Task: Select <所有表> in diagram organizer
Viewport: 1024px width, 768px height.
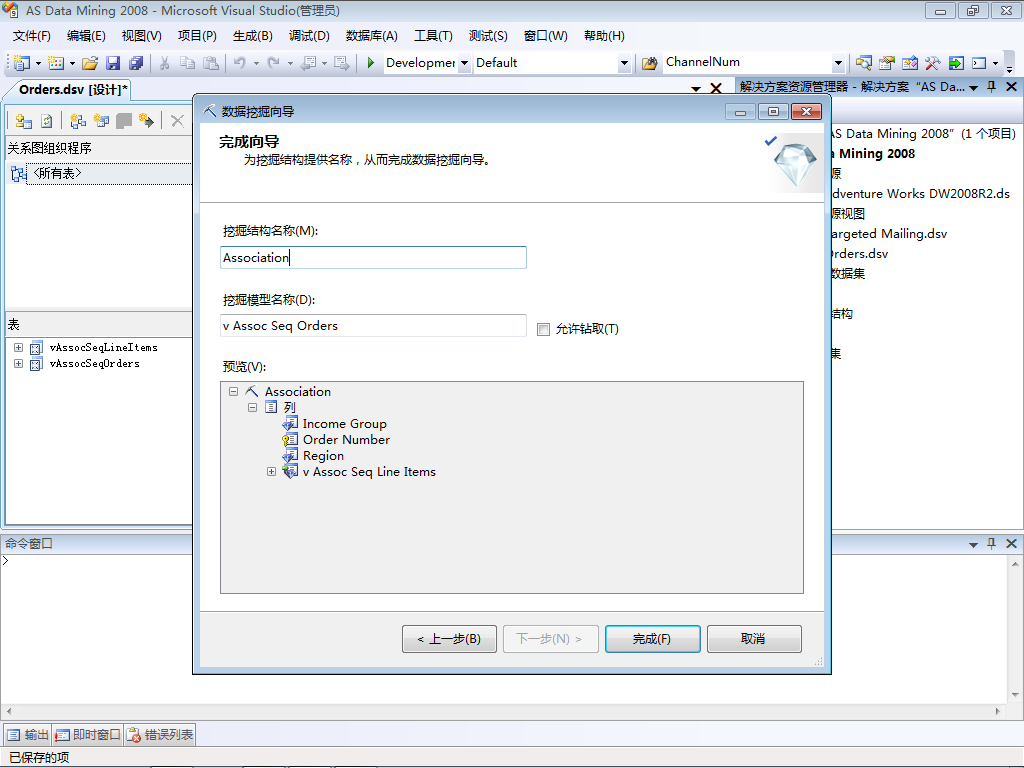Action: (57, 173)
